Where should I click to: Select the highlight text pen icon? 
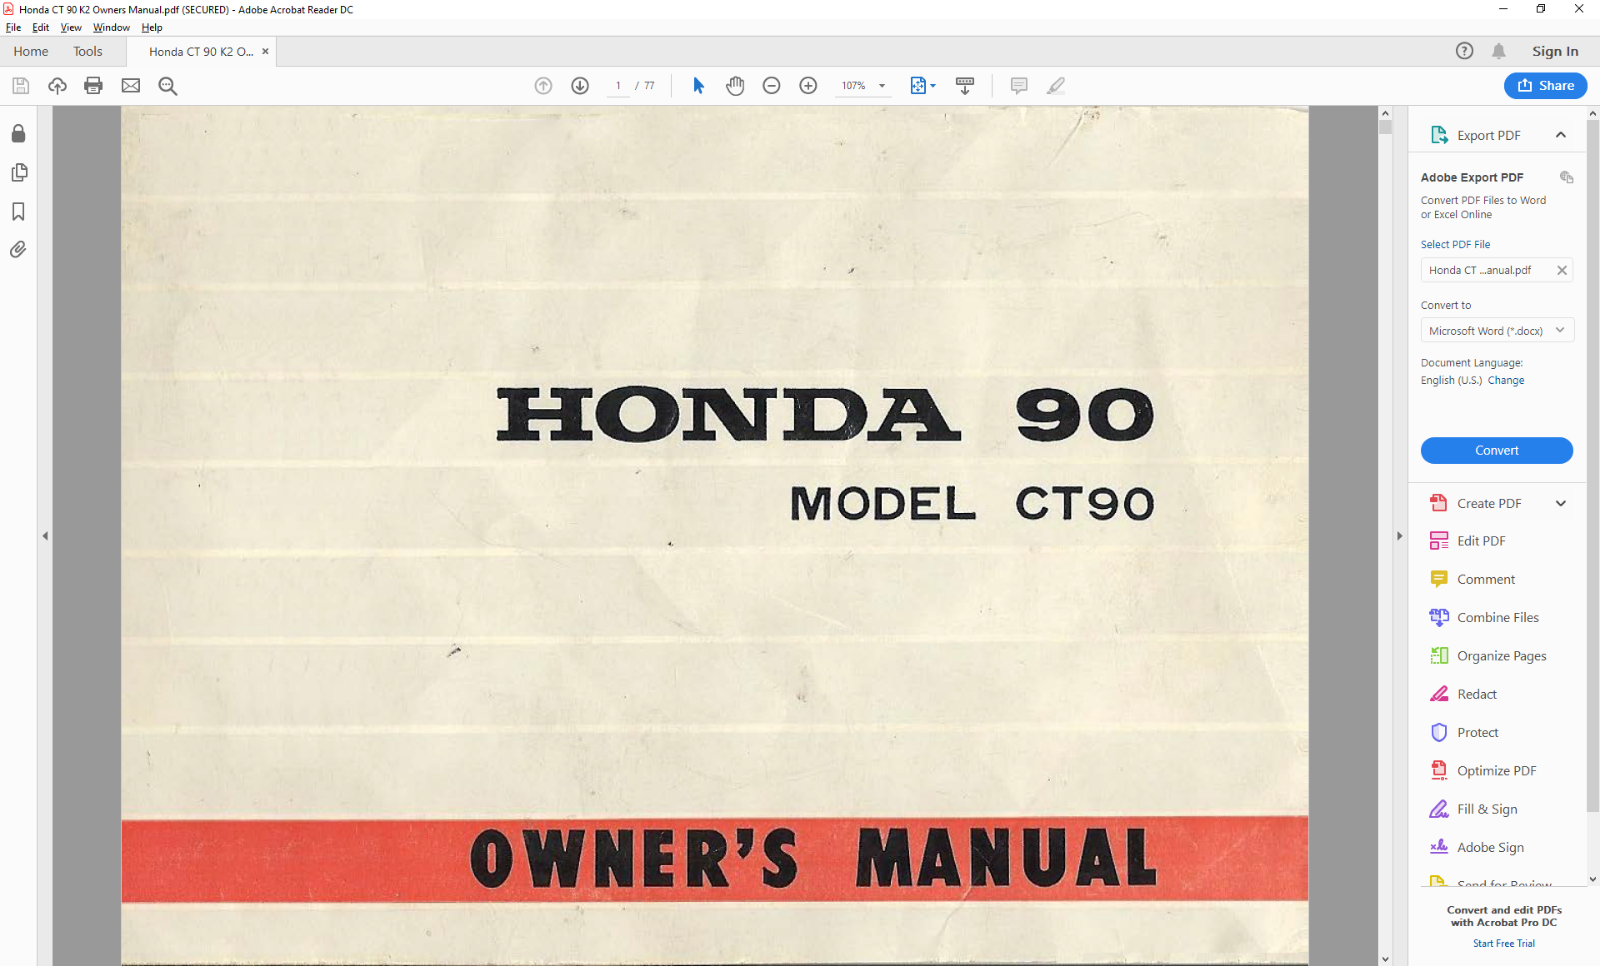(x=1056, y=86)
